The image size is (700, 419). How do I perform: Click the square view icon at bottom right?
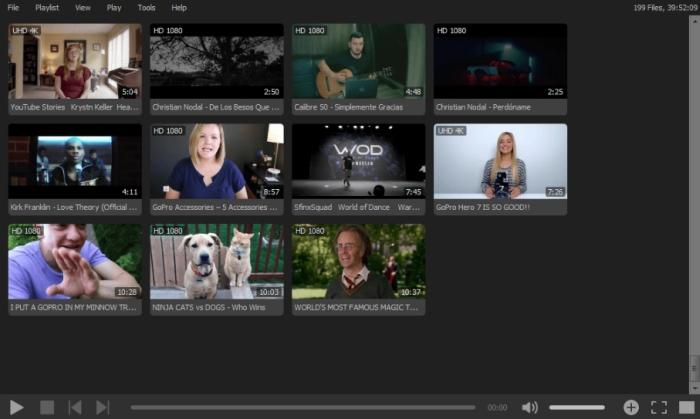click(687, 407)
